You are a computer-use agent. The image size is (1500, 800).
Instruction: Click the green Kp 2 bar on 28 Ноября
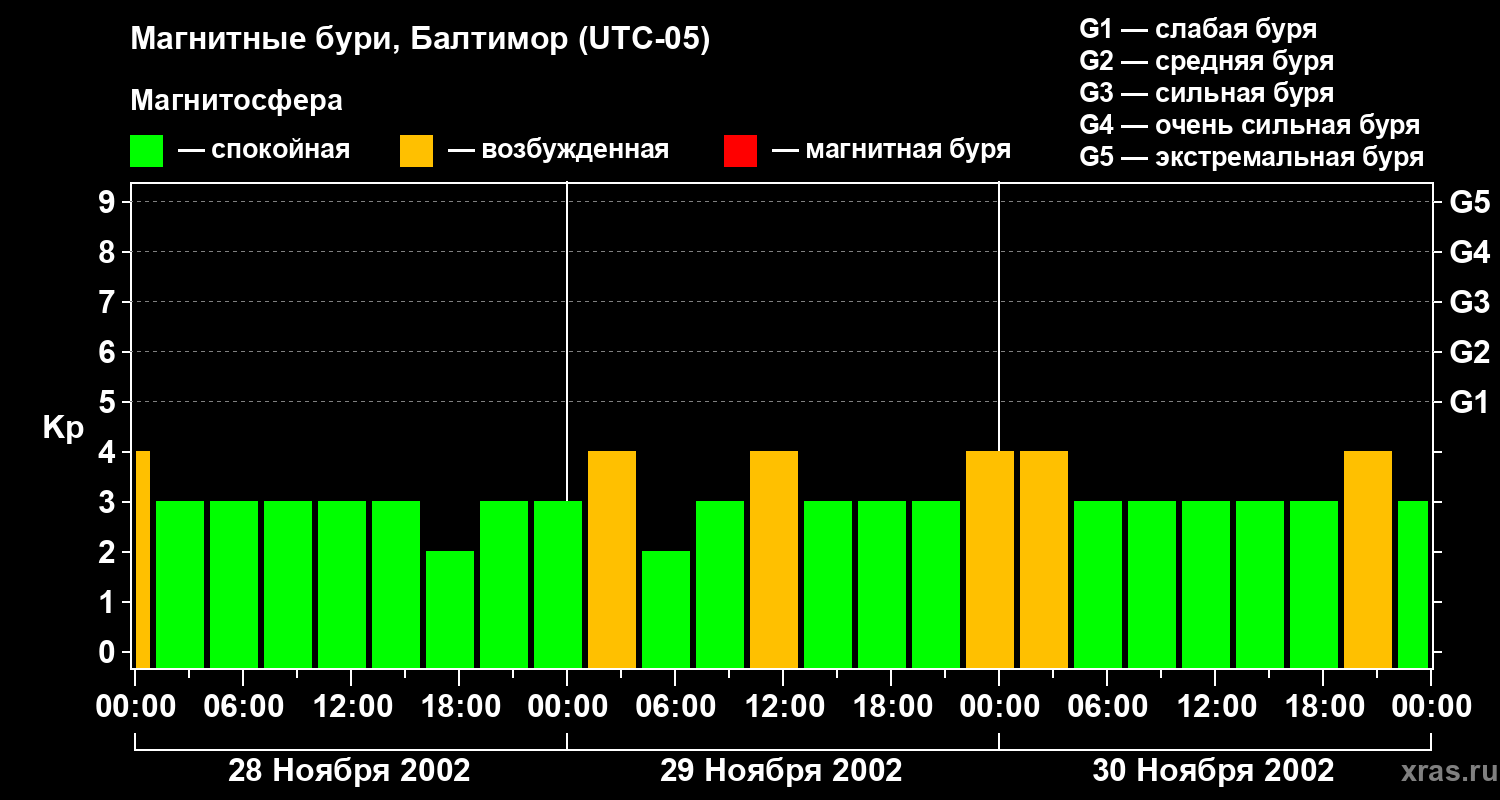click(x=450, y=609)
